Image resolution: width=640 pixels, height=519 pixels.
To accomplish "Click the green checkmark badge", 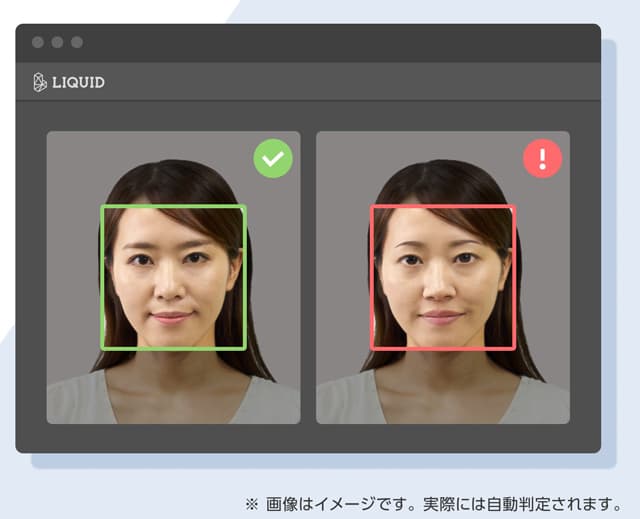I will (x=272, y=158).
